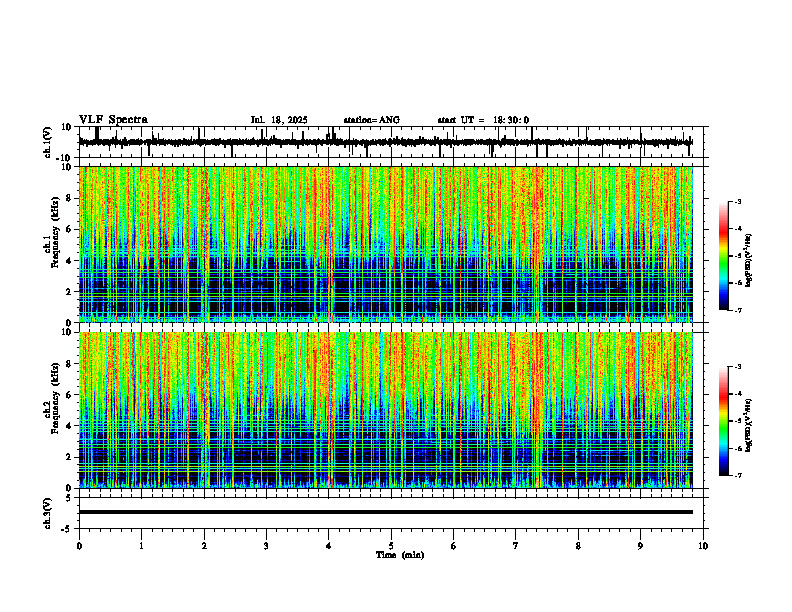Click the time axis tick label "9"
This screenshot has width=792, height=612.
640,546
